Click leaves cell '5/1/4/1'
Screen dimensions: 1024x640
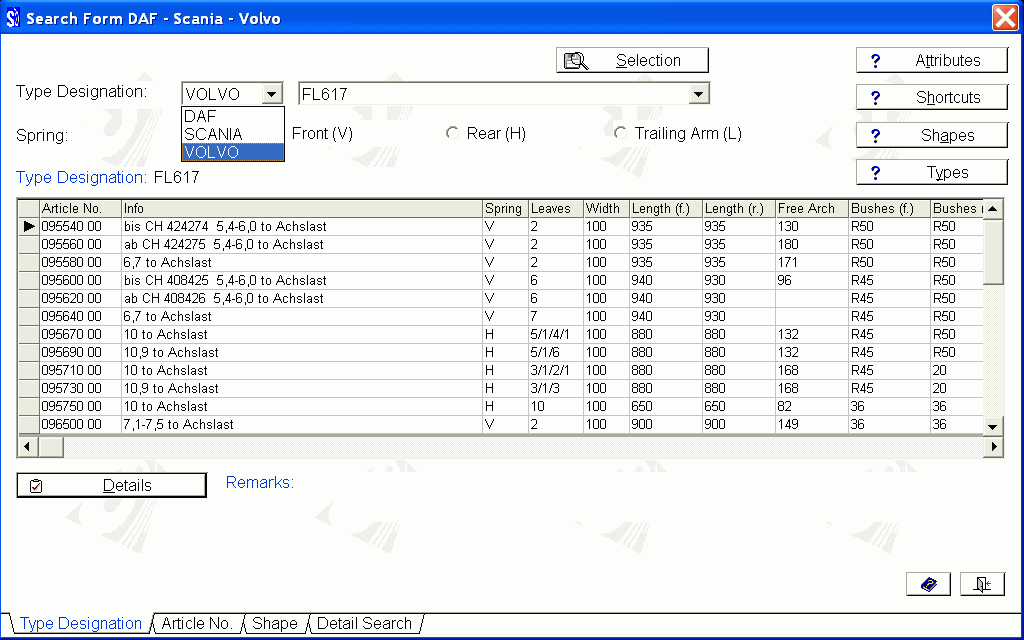tap(555, 334)
